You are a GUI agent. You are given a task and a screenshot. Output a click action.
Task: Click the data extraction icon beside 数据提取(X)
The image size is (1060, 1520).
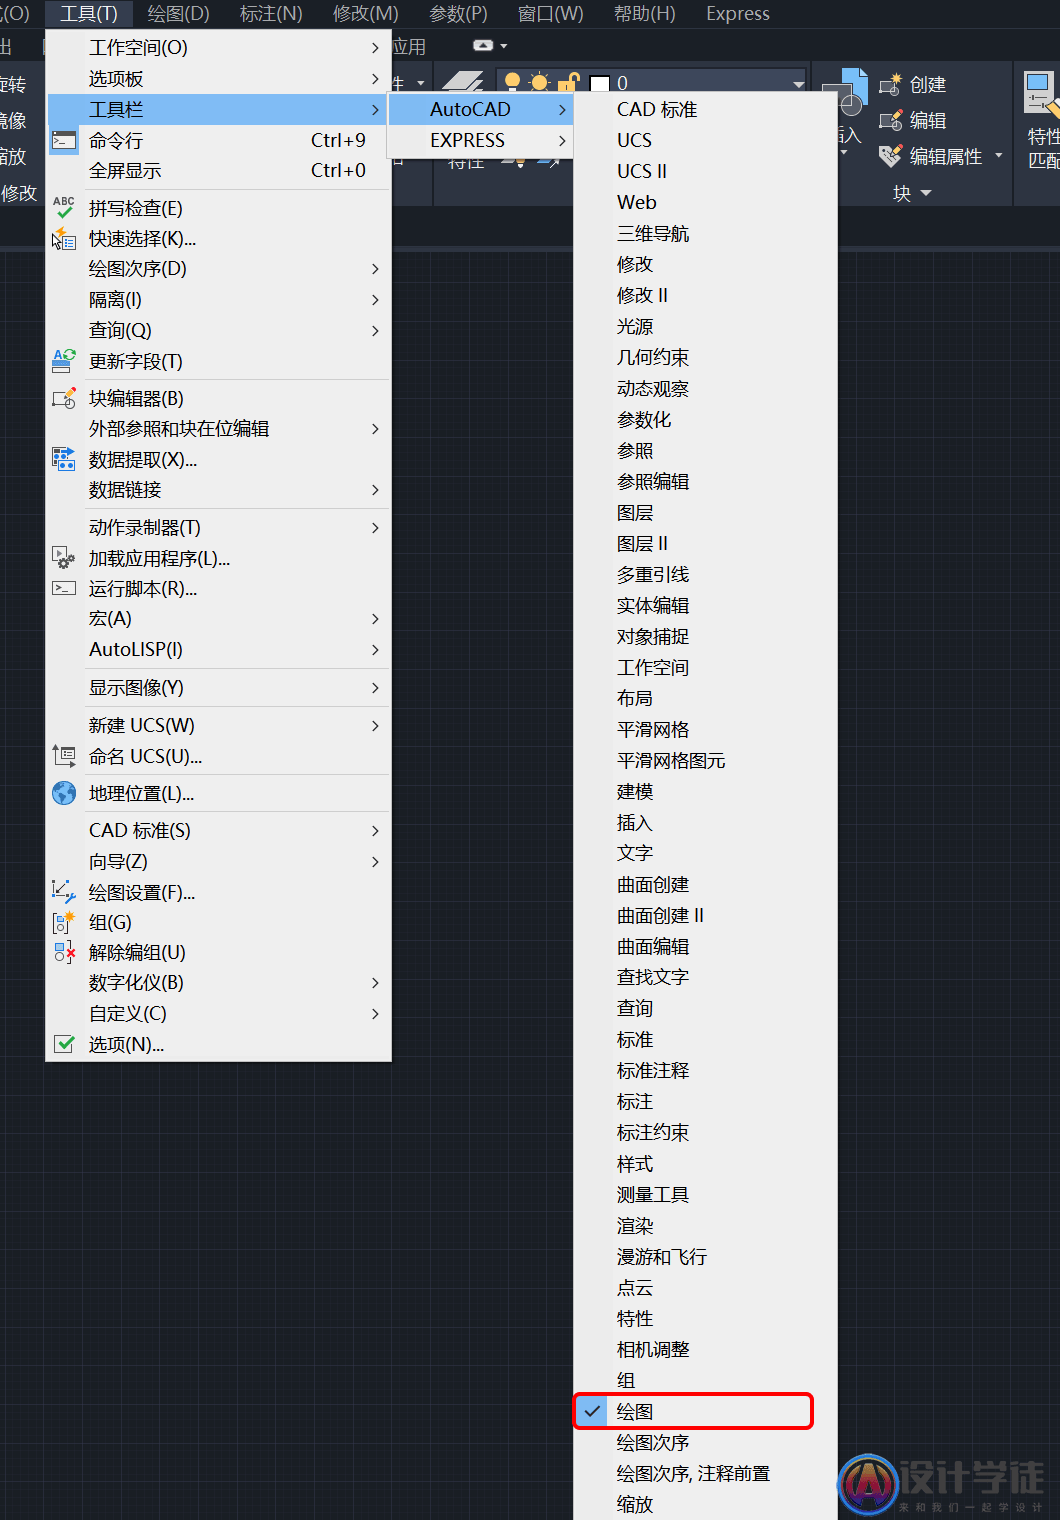[x=64, y=459]
